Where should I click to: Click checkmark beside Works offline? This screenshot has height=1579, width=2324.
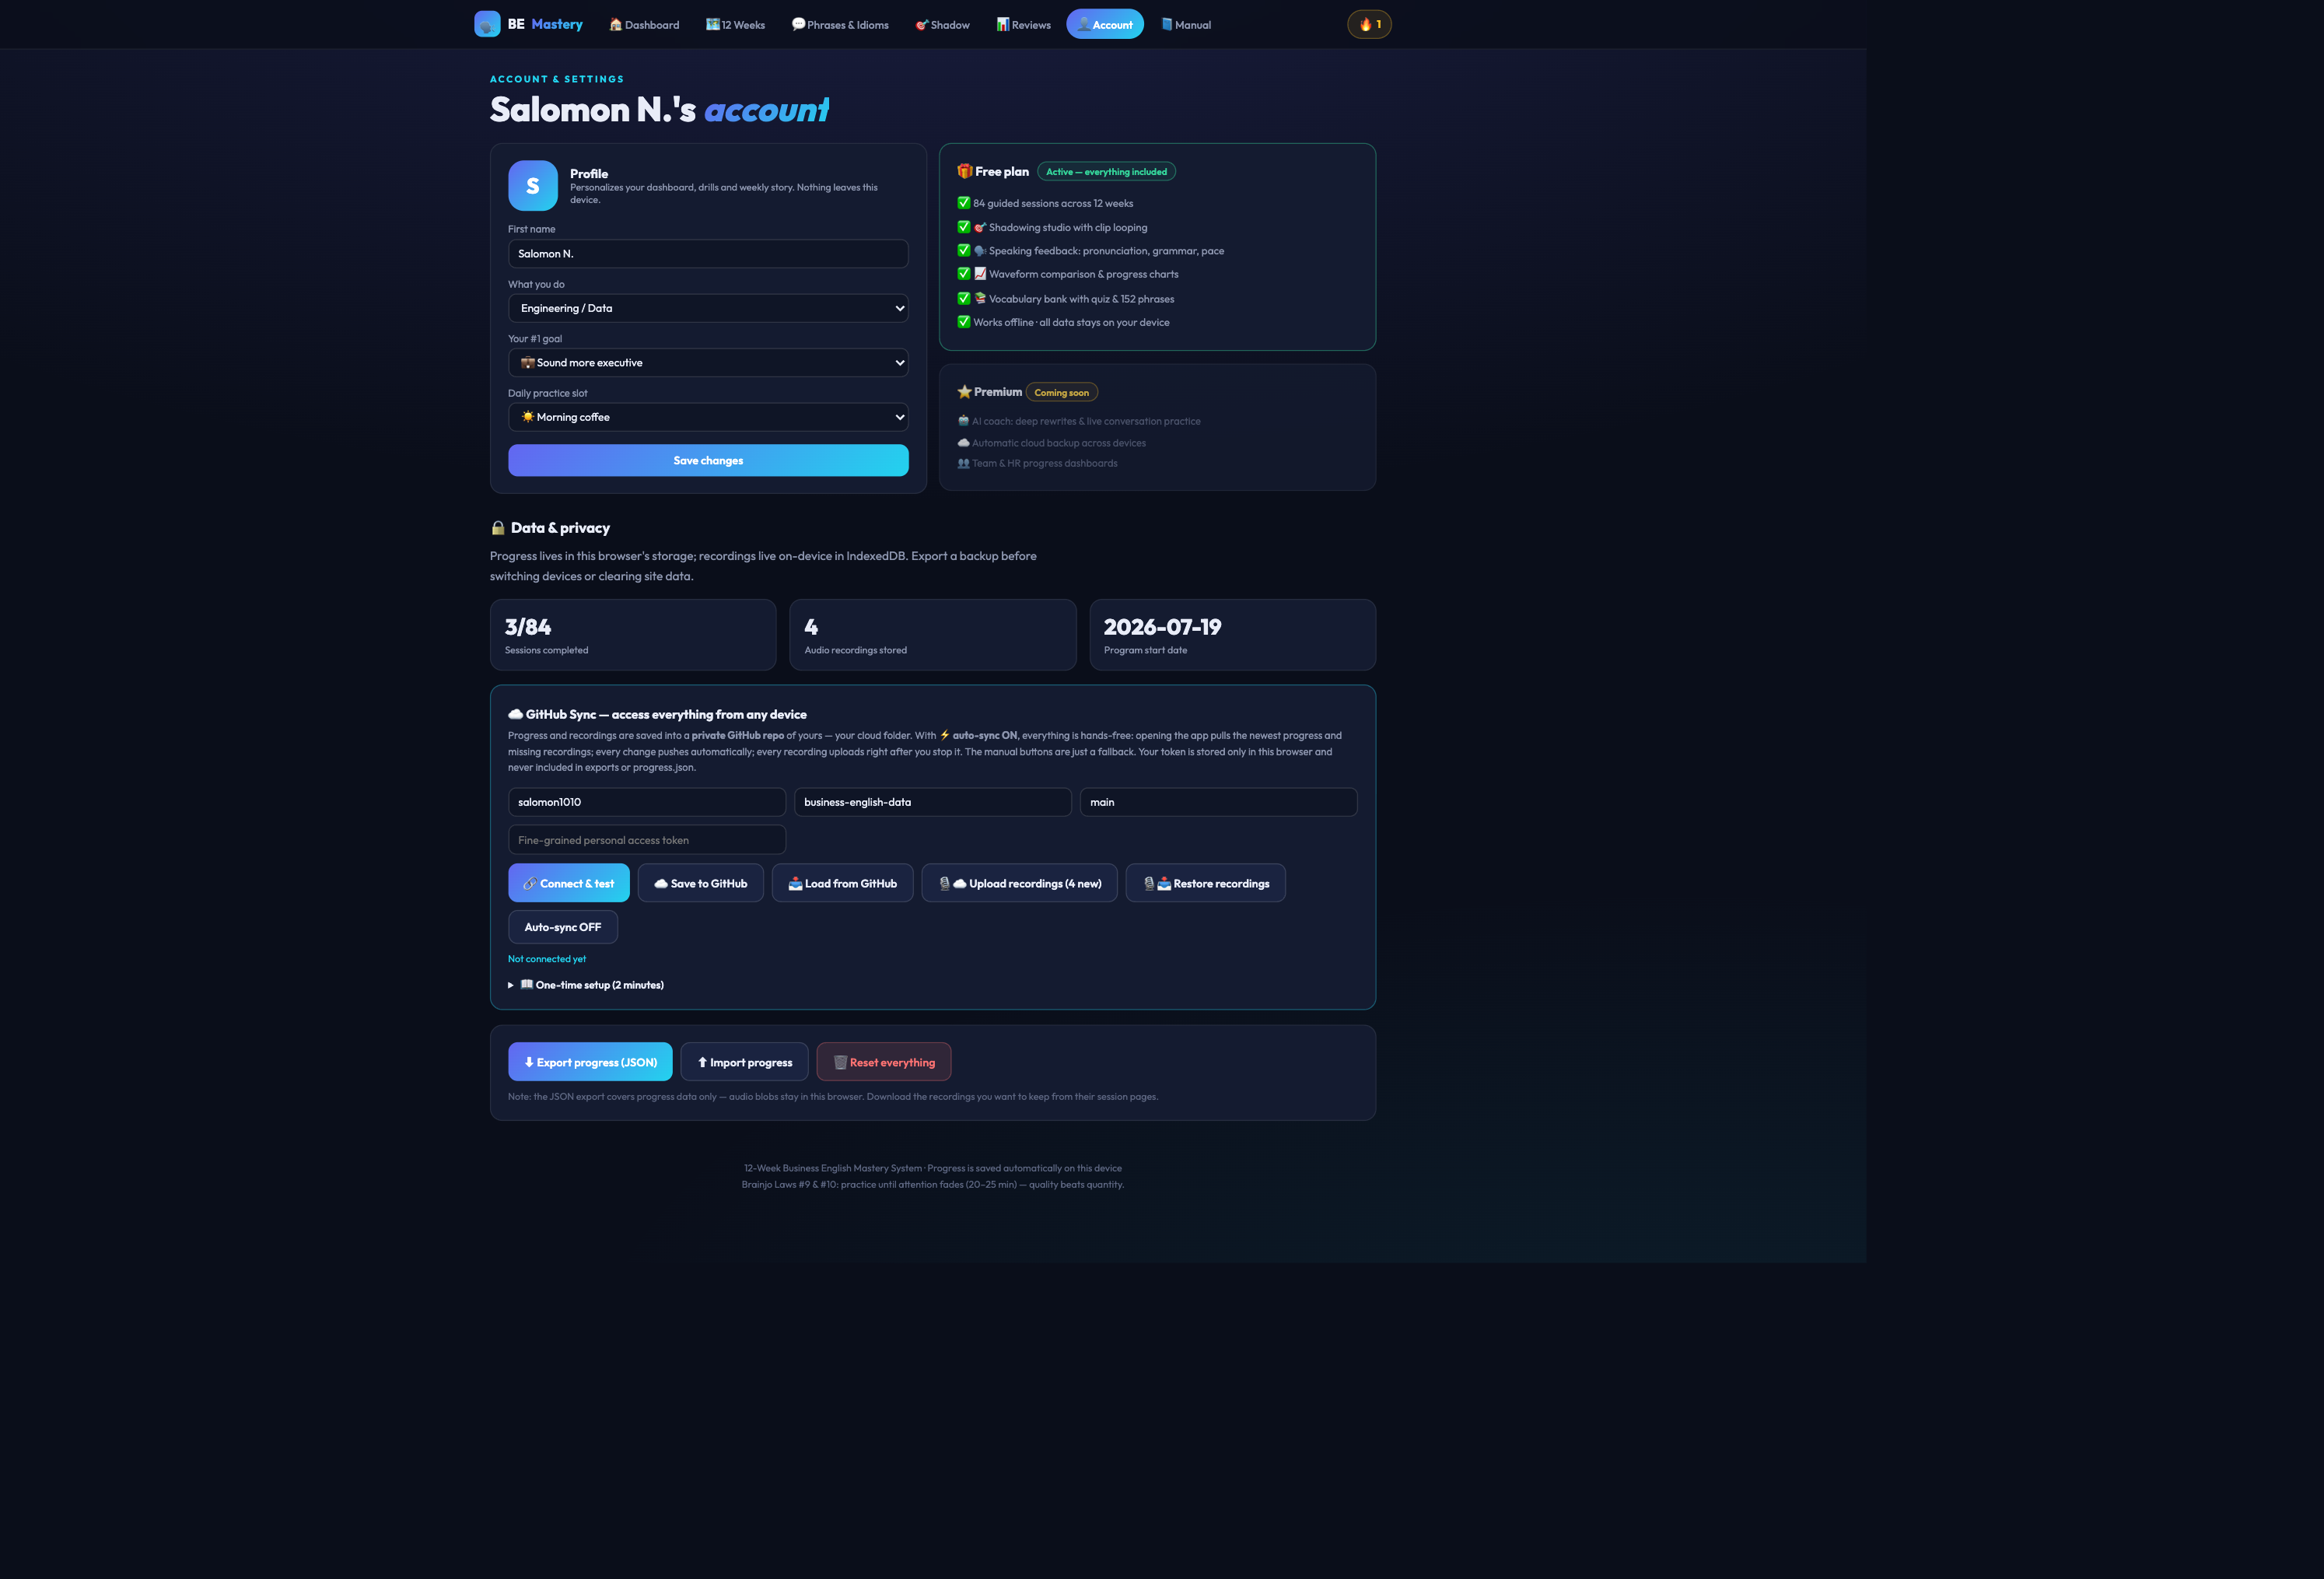coord(964,322)
